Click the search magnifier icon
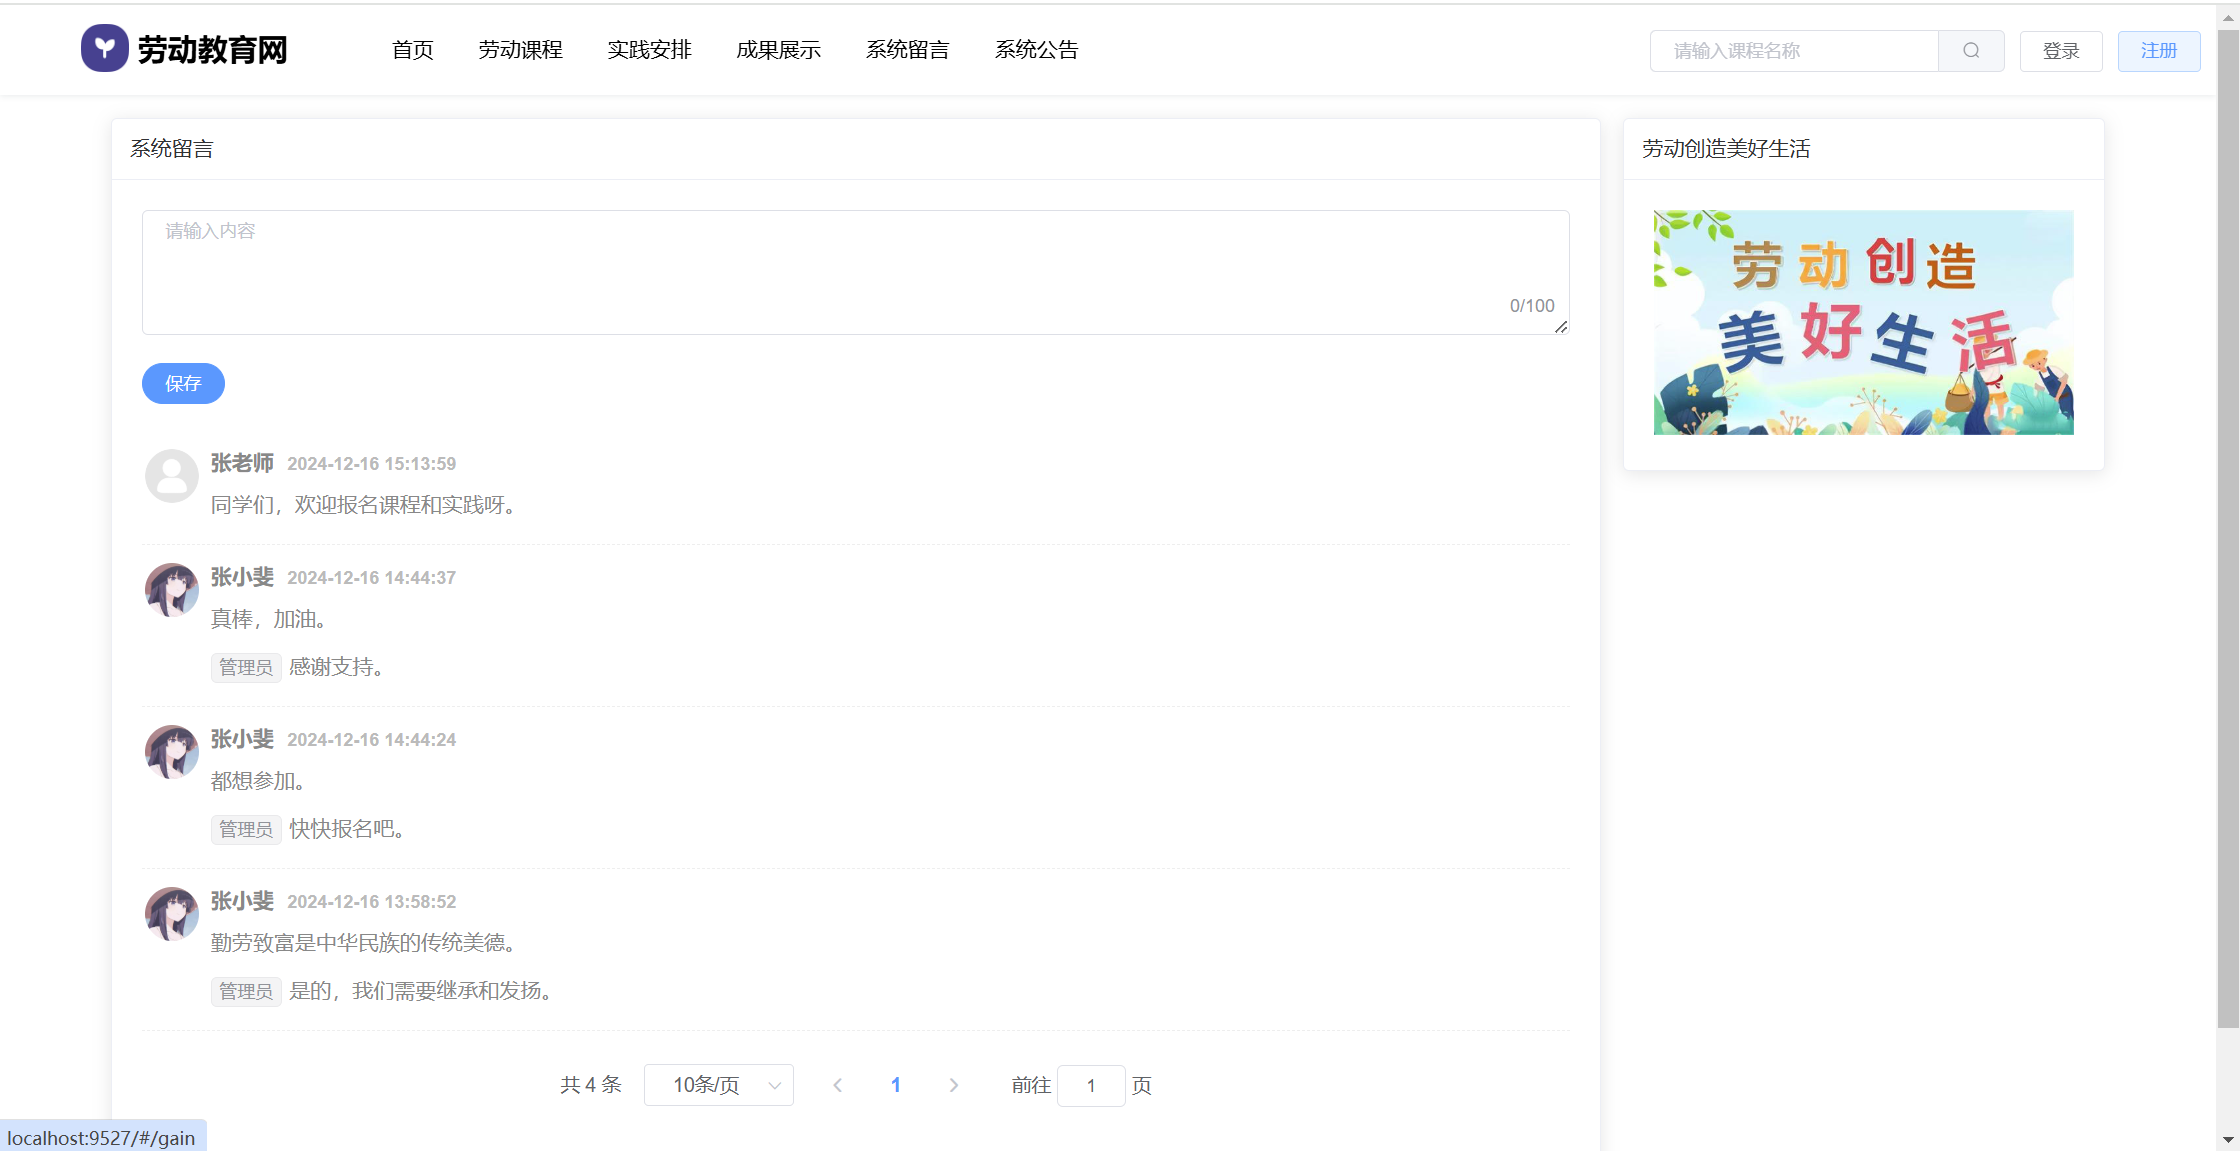Screen dimensions: 2240x1151 [1970, 51]
